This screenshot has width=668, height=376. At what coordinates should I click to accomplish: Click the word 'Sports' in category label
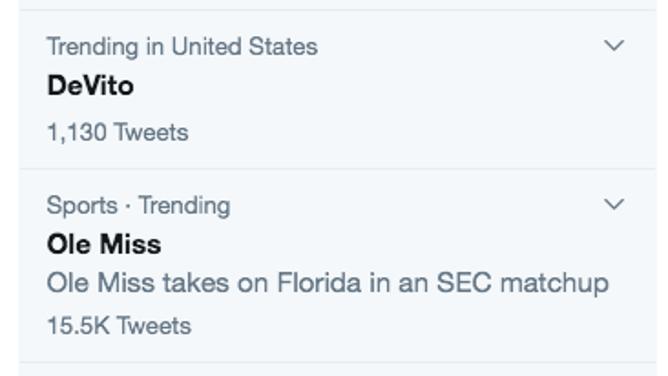coord(82,206)
